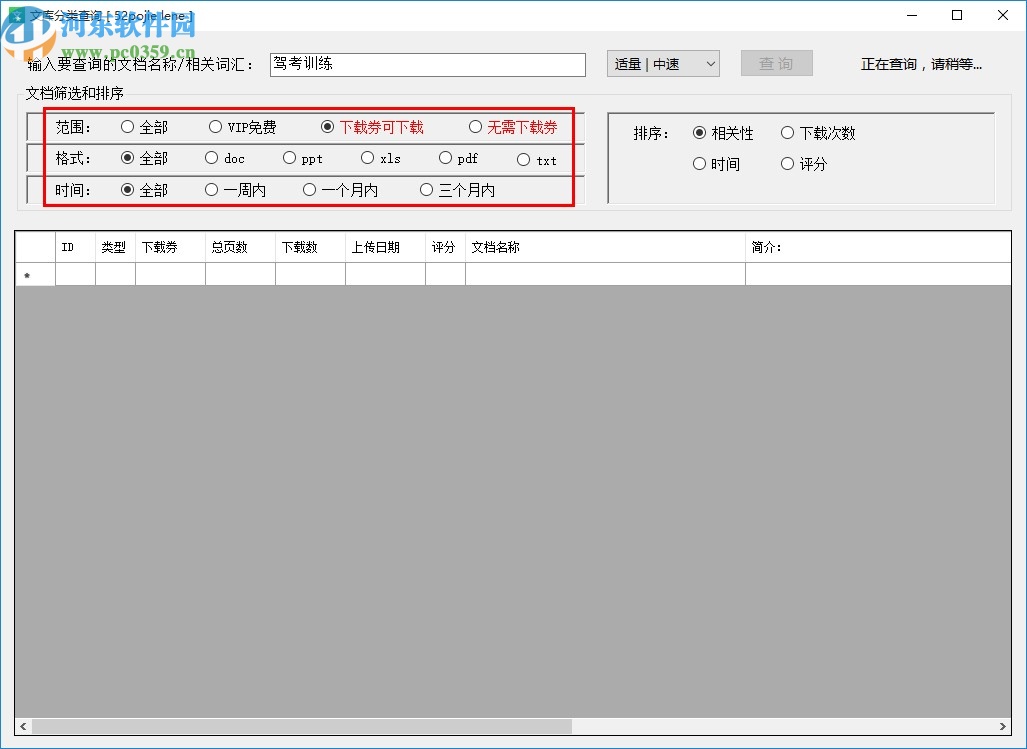Click the 评分 column header

click(445, 247)
